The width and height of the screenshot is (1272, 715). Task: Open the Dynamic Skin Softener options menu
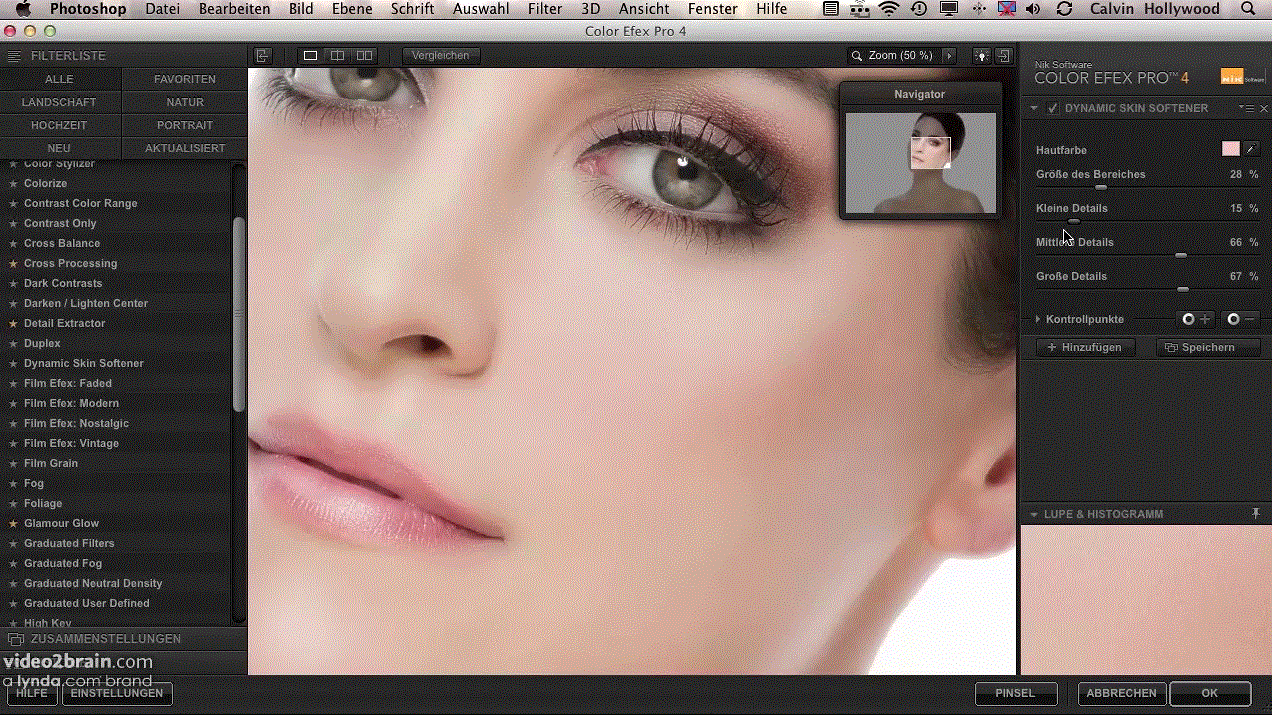[x=1245, y=108]
